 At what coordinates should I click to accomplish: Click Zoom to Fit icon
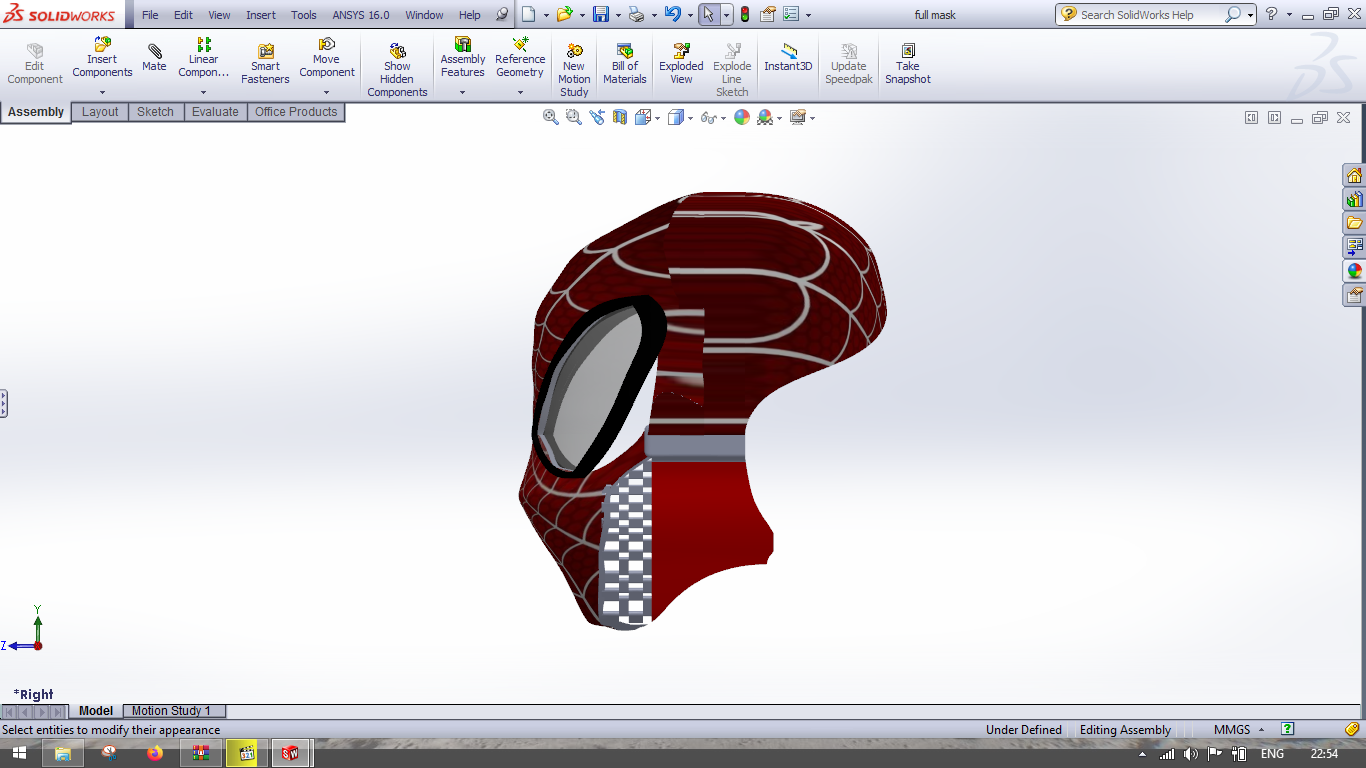coord(551,117)
